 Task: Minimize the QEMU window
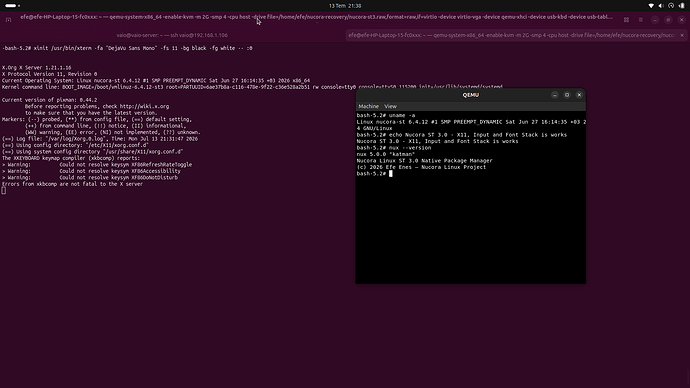point(554,95)
